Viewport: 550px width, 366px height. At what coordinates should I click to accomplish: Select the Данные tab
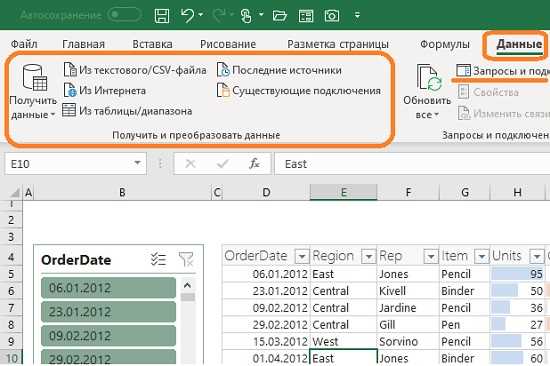click(x=519, y=44)
